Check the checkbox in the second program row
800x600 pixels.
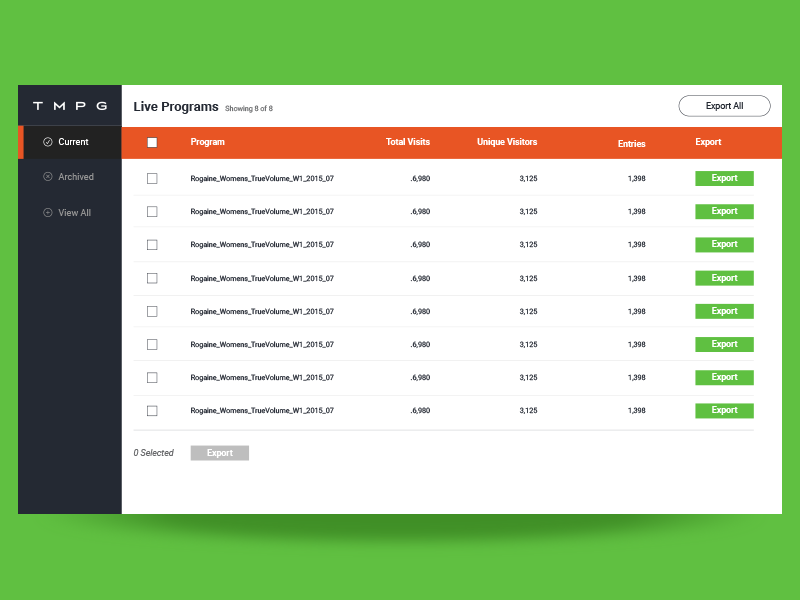pos(152,211)
